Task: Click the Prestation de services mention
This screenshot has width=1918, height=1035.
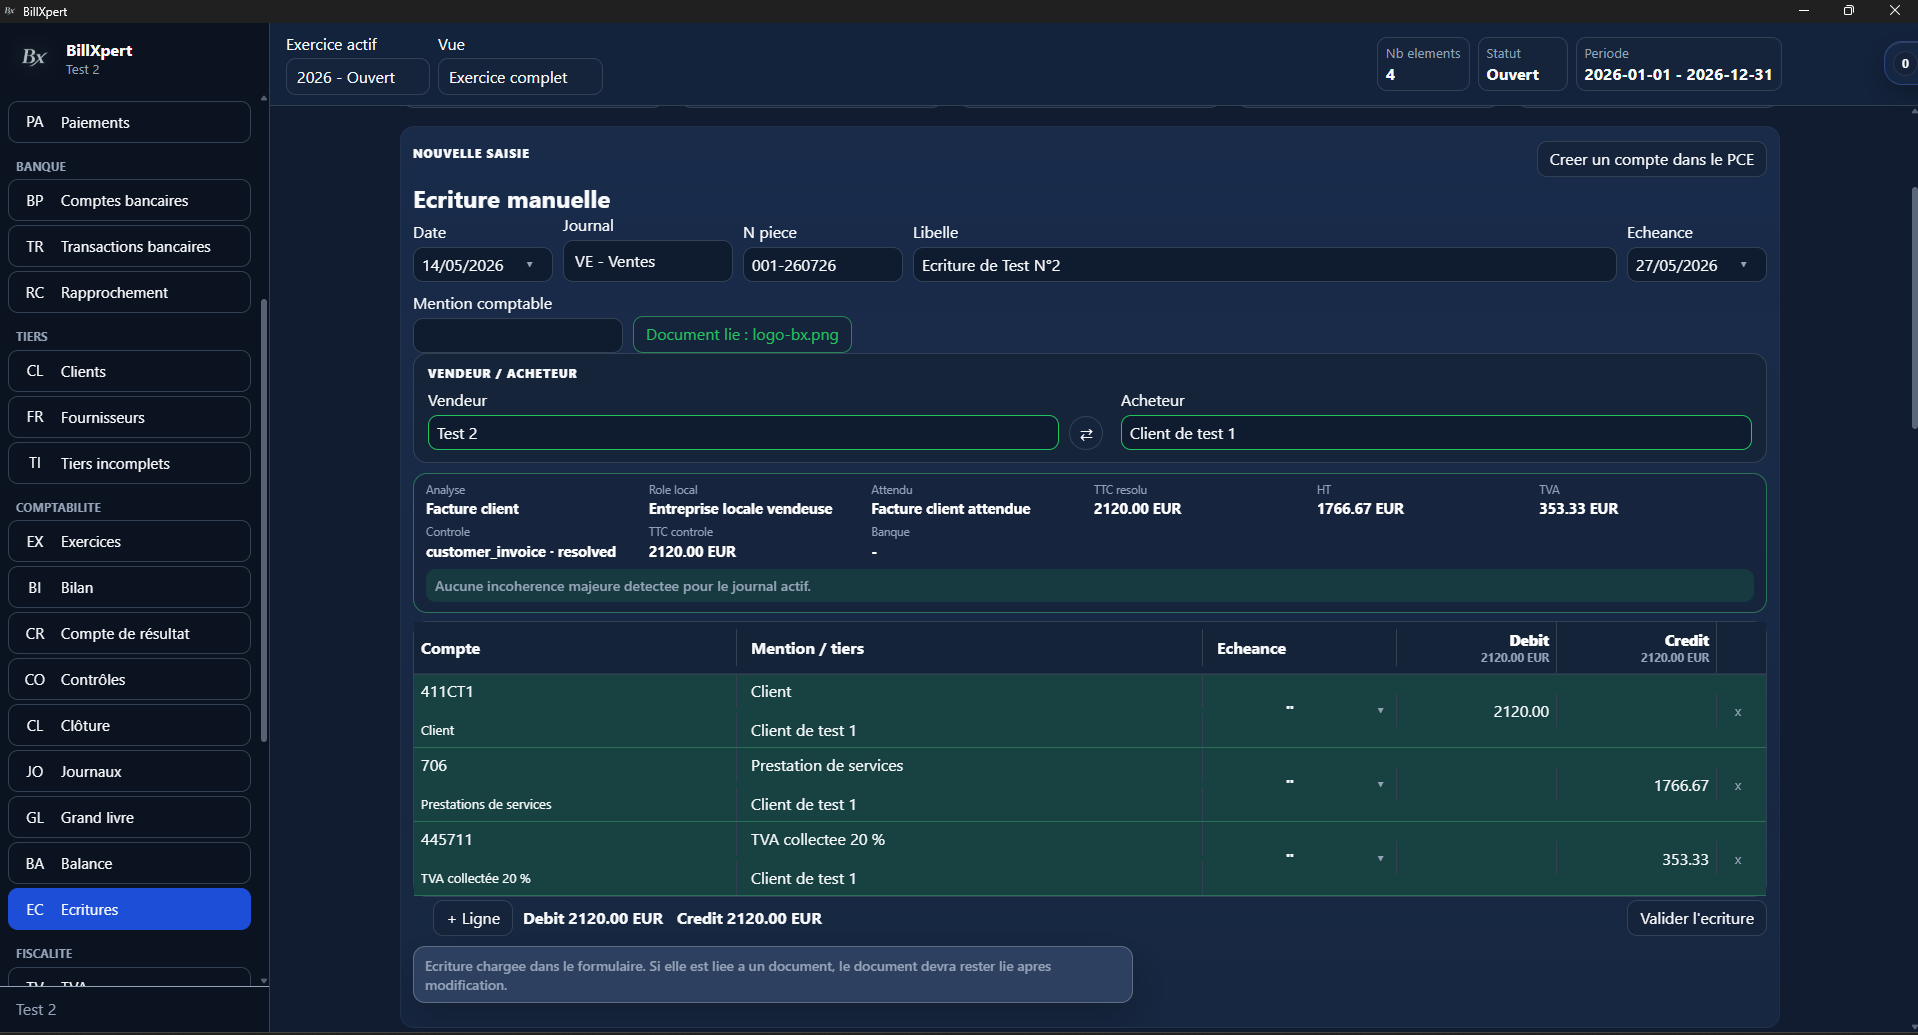Action: click(827, 765)
